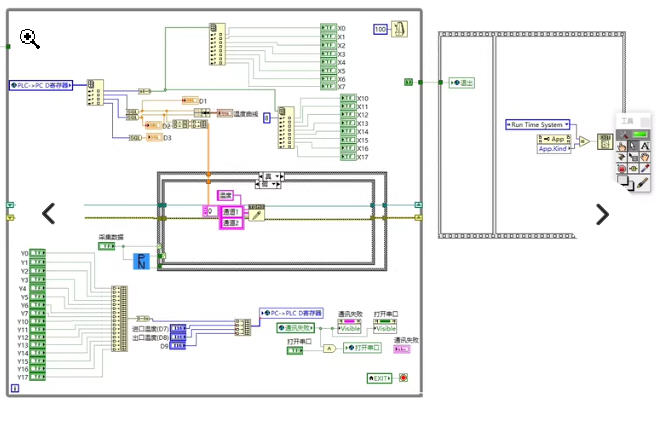This screenshot has height=422, width=656.
Task: Click the Y7 boolean control terminal
Action: coord(37,313)
